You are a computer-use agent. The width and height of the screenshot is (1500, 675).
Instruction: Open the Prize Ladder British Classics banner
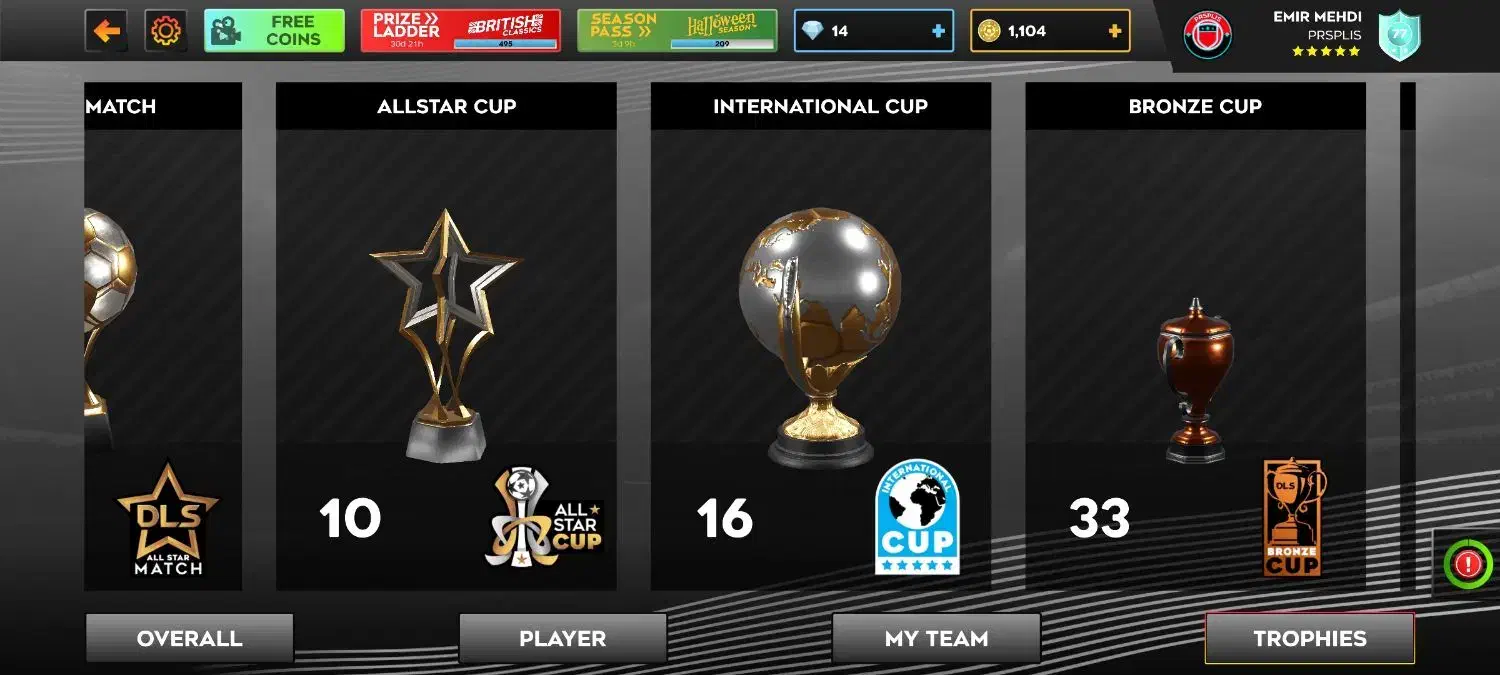[x=460, y=31]
